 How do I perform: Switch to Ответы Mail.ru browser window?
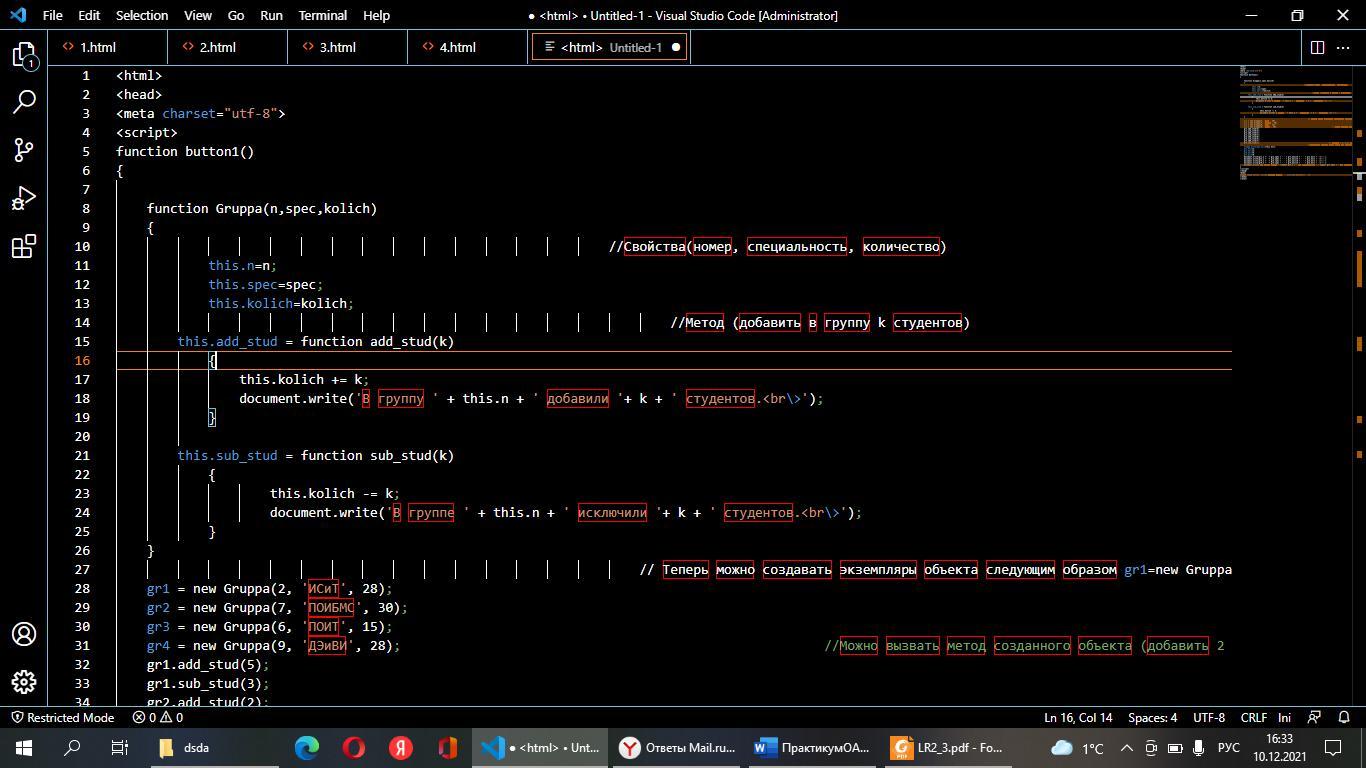pyautogui.click(x=676, y=748)
